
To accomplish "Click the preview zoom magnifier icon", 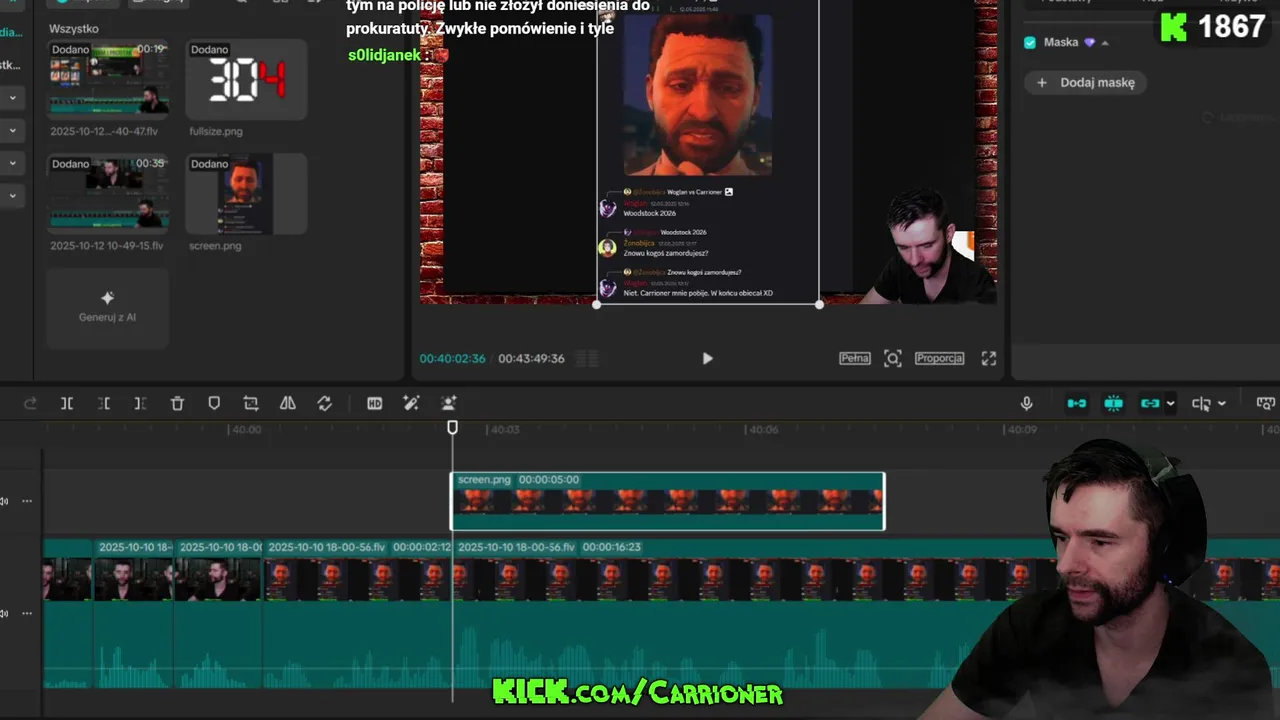I will (893, 358).
